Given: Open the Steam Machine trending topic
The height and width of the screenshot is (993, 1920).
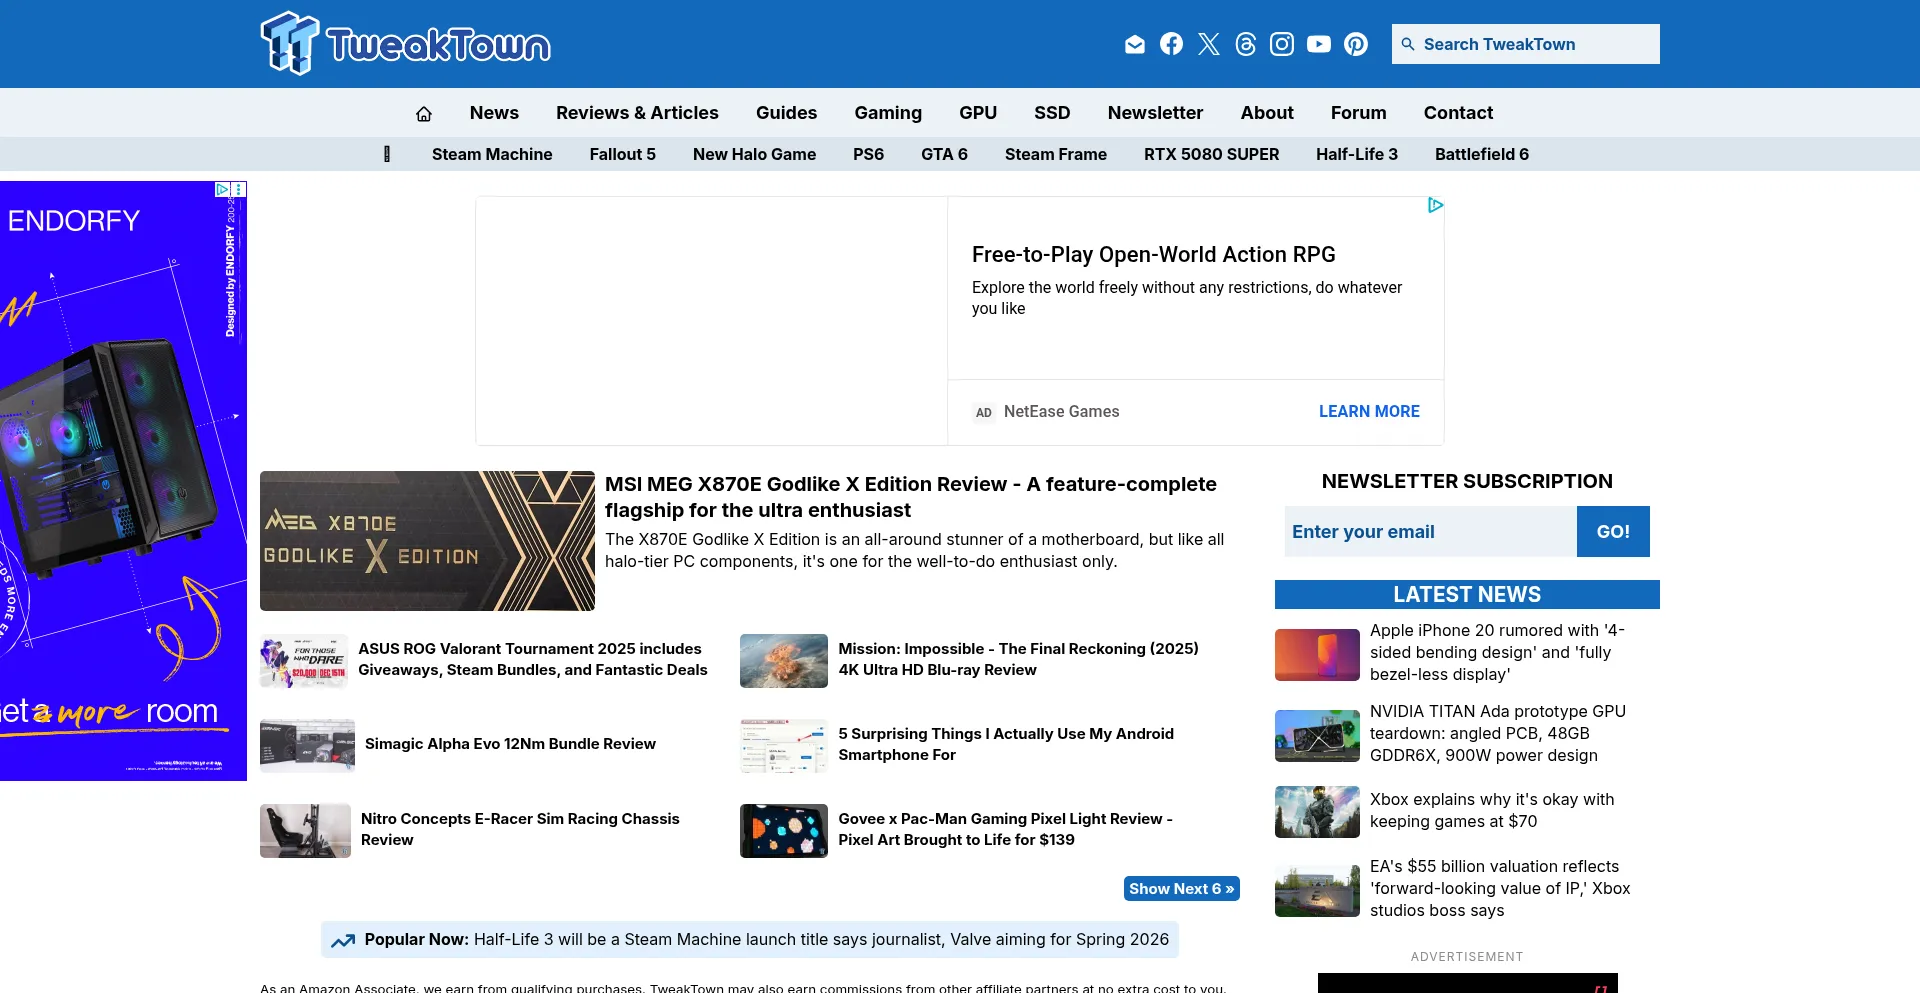Looking at the screenshot, I should click(491, 154).
